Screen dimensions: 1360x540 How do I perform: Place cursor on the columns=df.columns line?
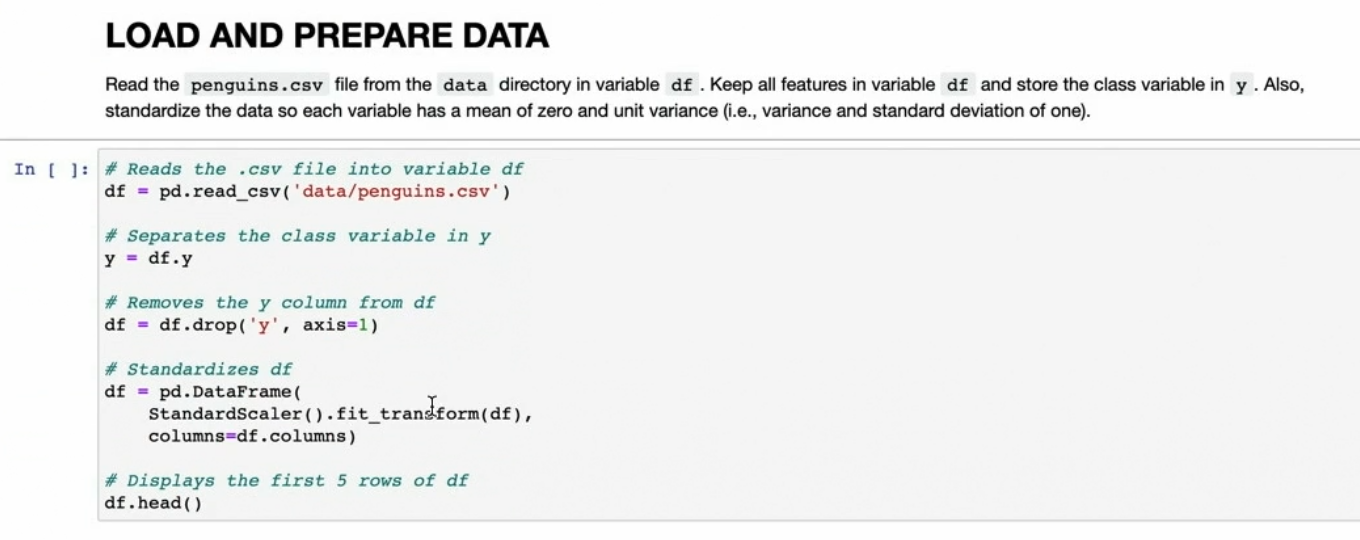pos(251,436)
